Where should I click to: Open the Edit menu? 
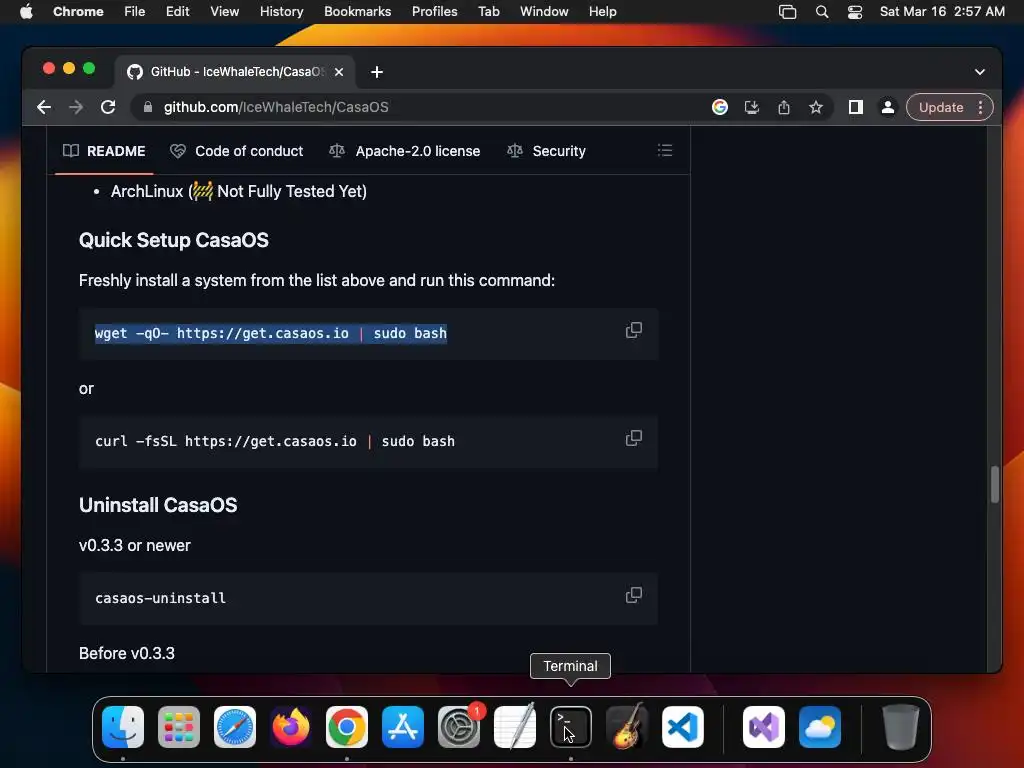[x=178, y=12]
